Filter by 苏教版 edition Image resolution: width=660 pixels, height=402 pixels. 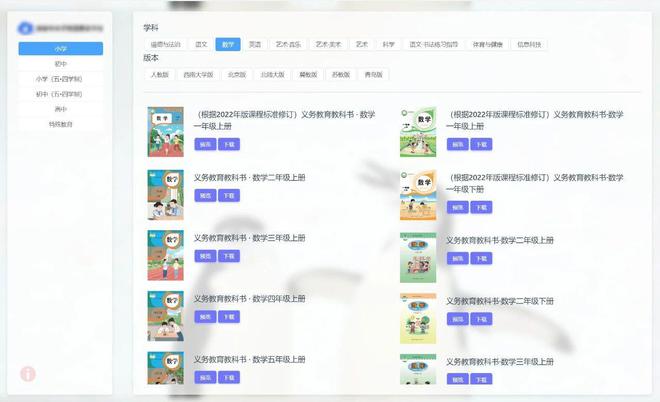[341, 75]
